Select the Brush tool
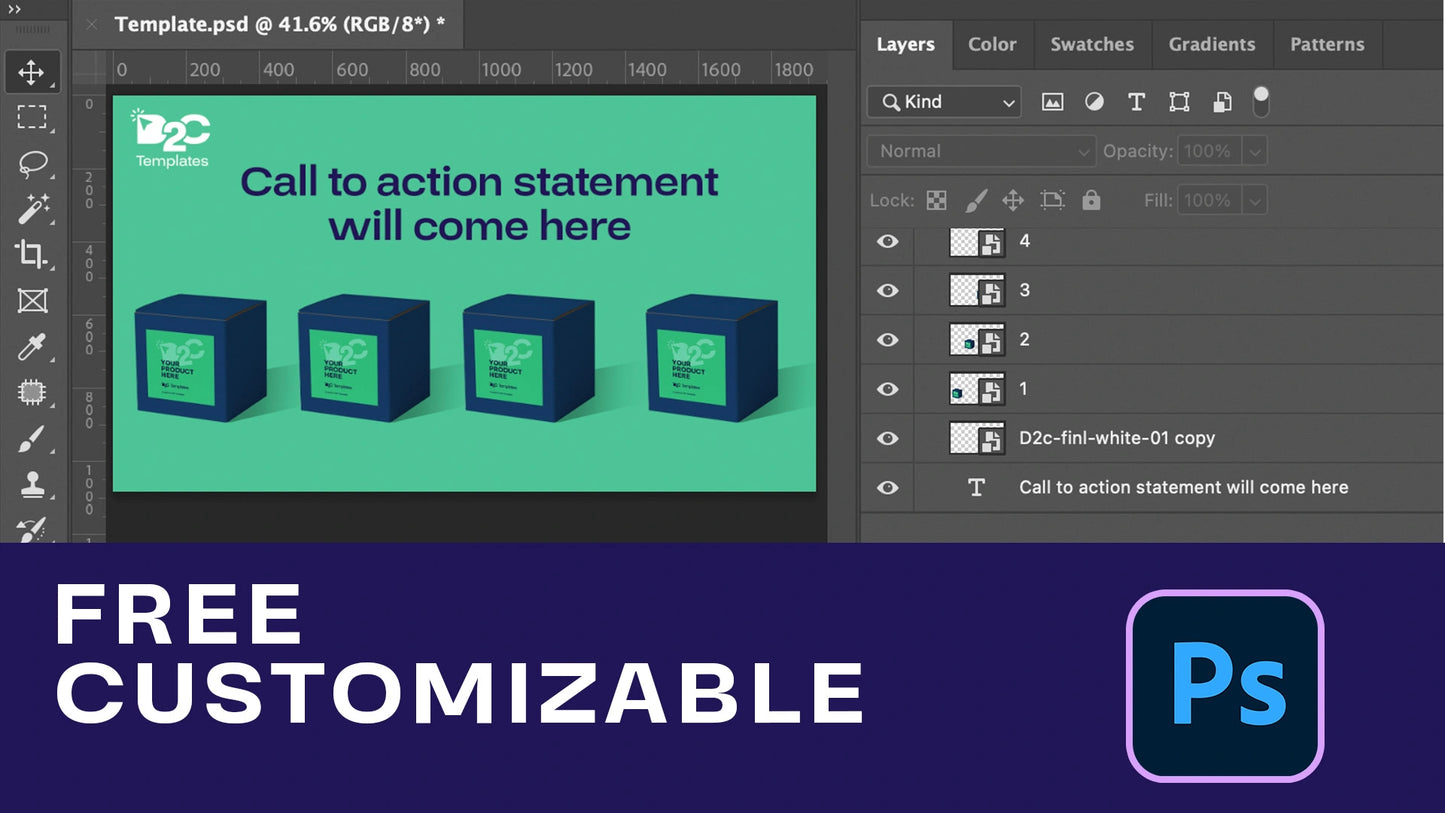 pos(32,439)
